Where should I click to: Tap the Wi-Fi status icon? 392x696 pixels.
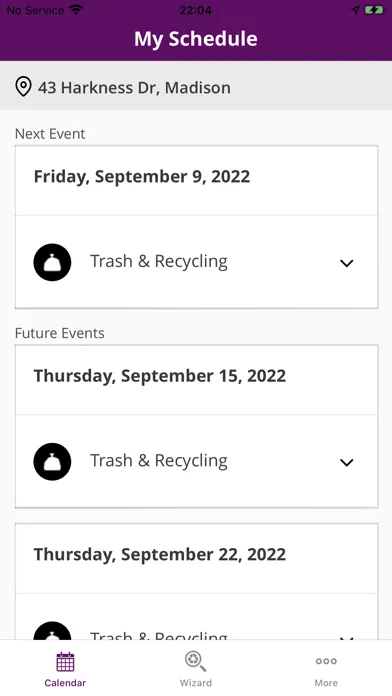76,10
